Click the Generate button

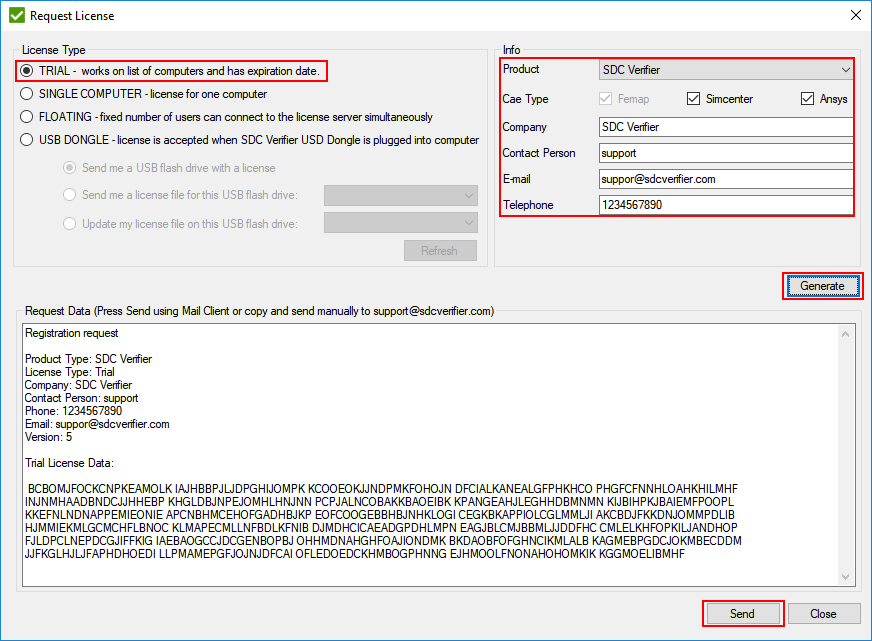click(x=823, y=286)
